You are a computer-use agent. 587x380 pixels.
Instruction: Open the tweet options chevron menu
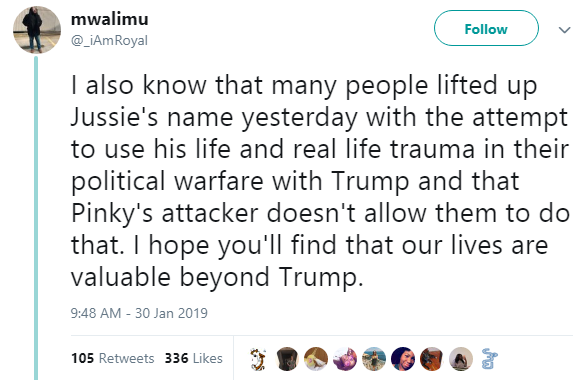(564, 30)
